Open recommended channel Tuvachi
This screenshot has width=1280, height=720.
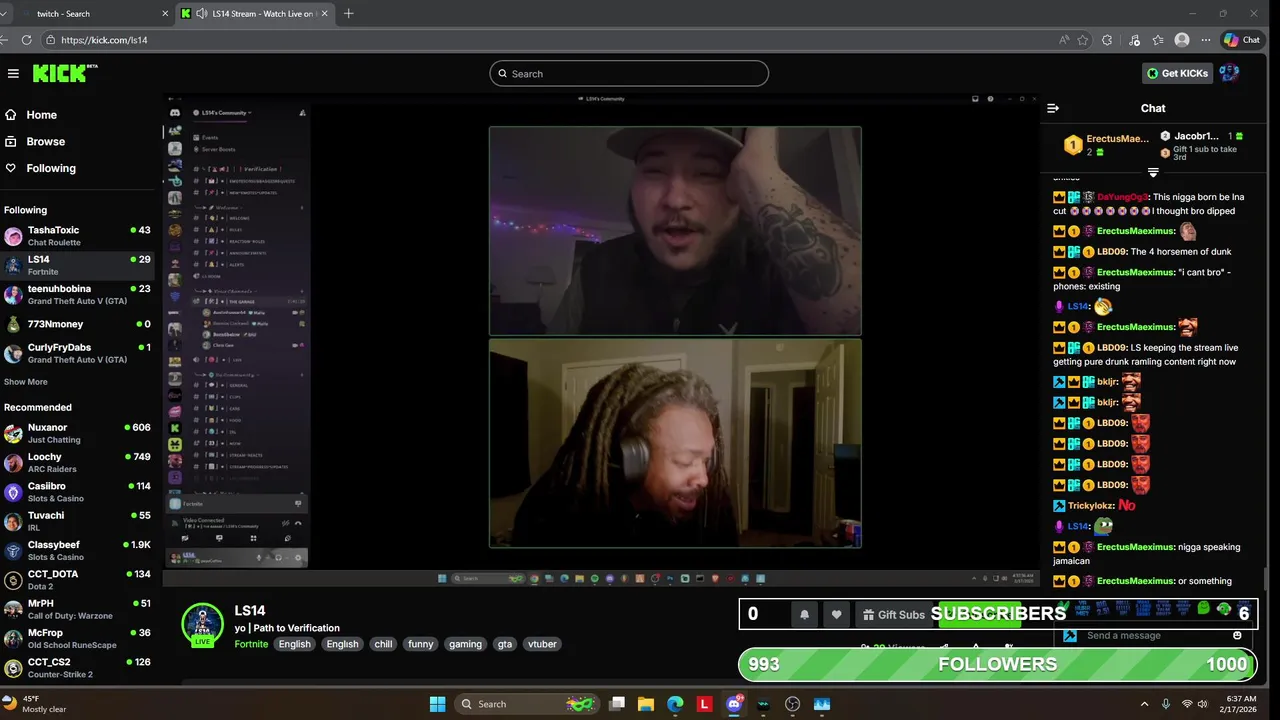point(78,521)
